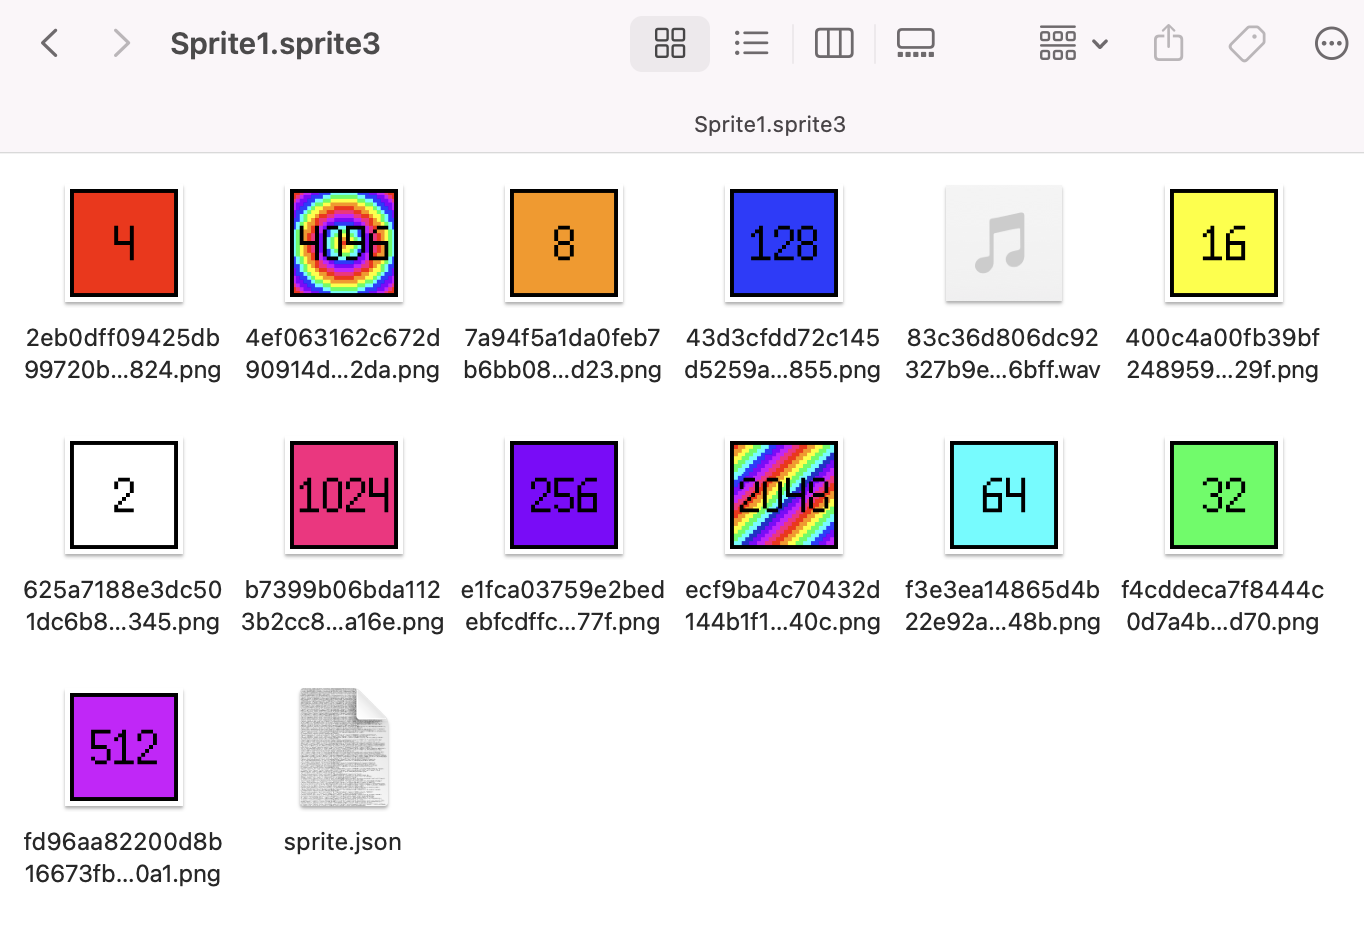The width and height of the screenshot is (1364, 944).
Task: Click file name 400c4a00fb39bf248959…29f.png
Action: 1223,354
